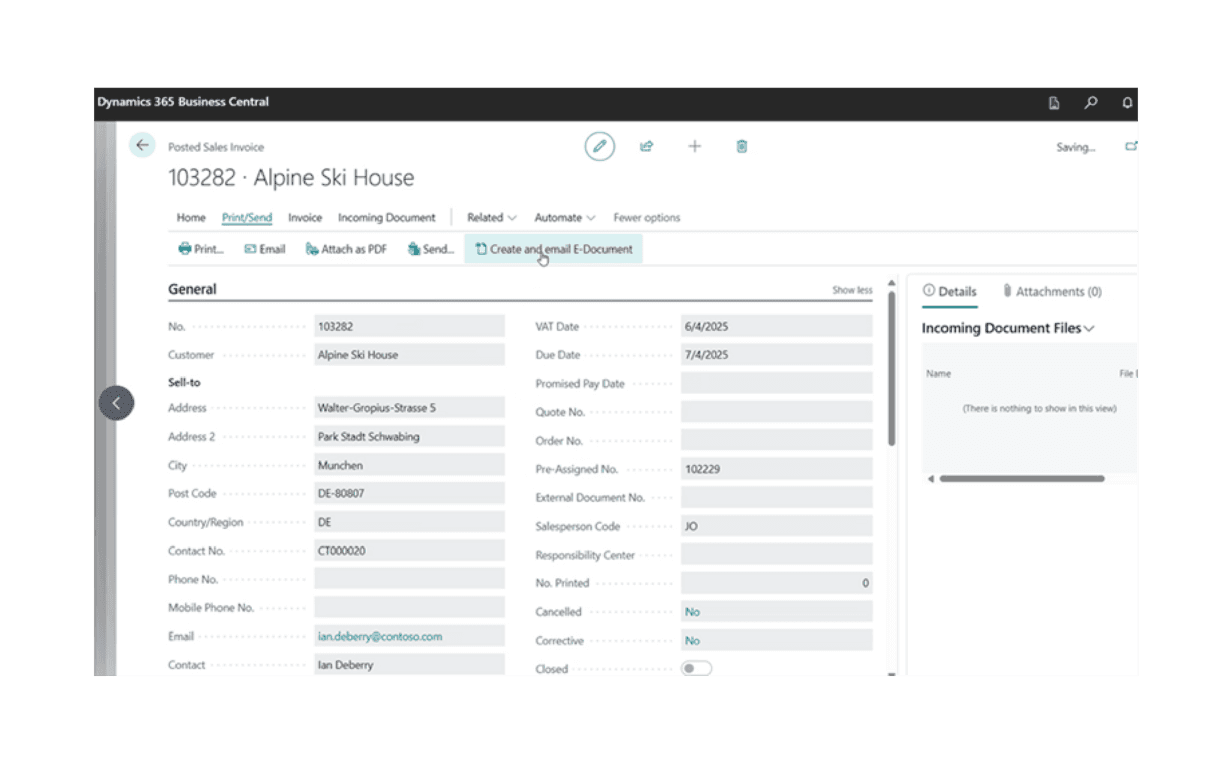Click the notifications bell icon
Screen dimensions: 1232x764
click(1127, 103)
